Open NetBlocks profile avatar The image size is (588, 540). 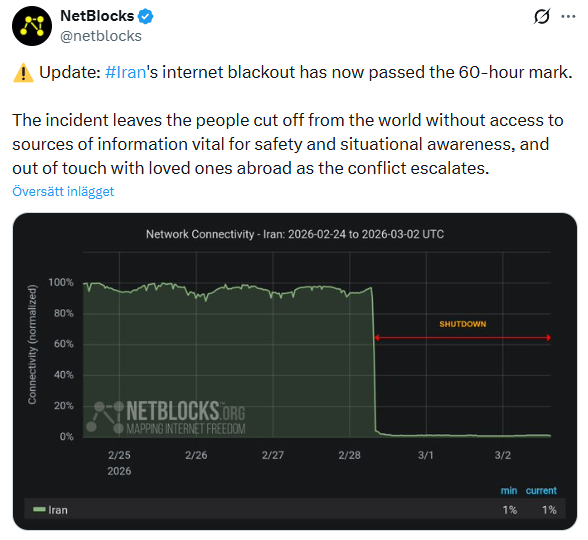pos(32,26)
